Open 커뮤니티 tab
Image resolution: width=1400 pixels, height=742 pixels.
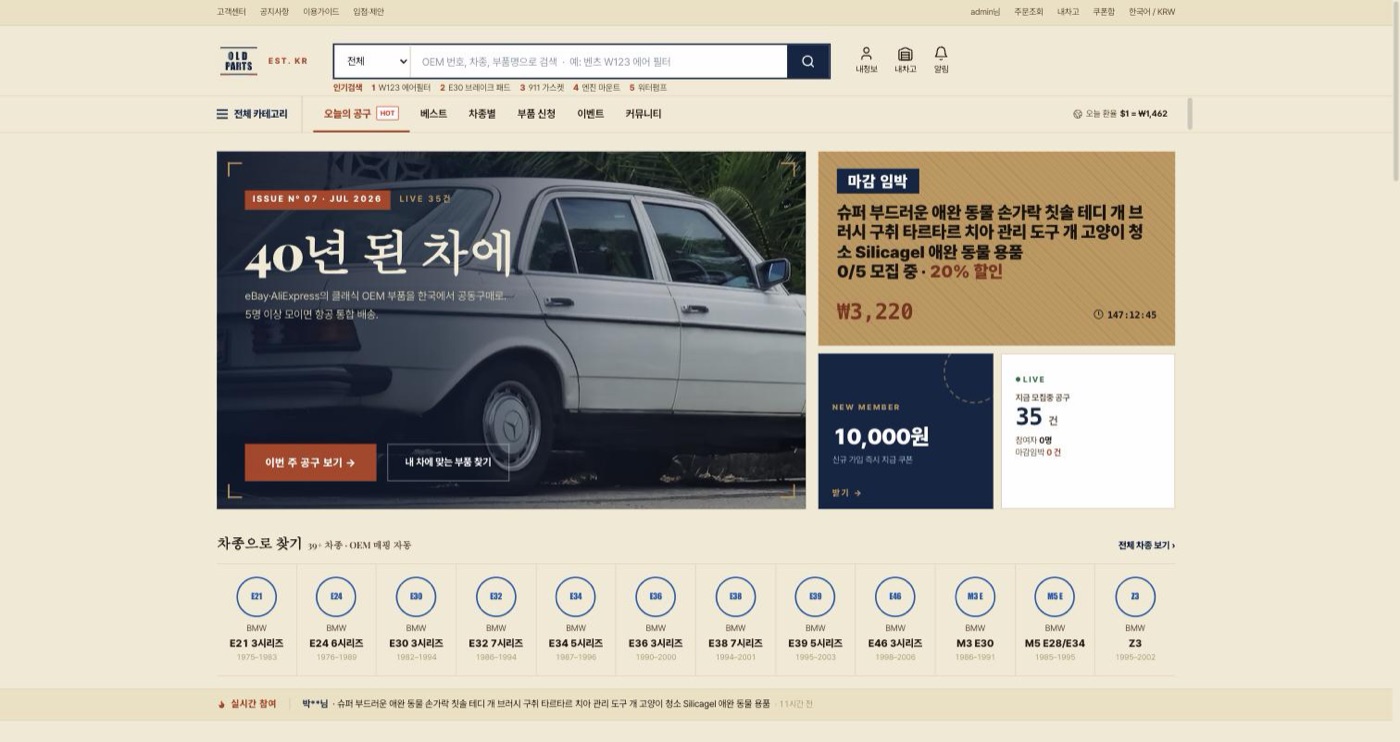click(x=643, y=114)
